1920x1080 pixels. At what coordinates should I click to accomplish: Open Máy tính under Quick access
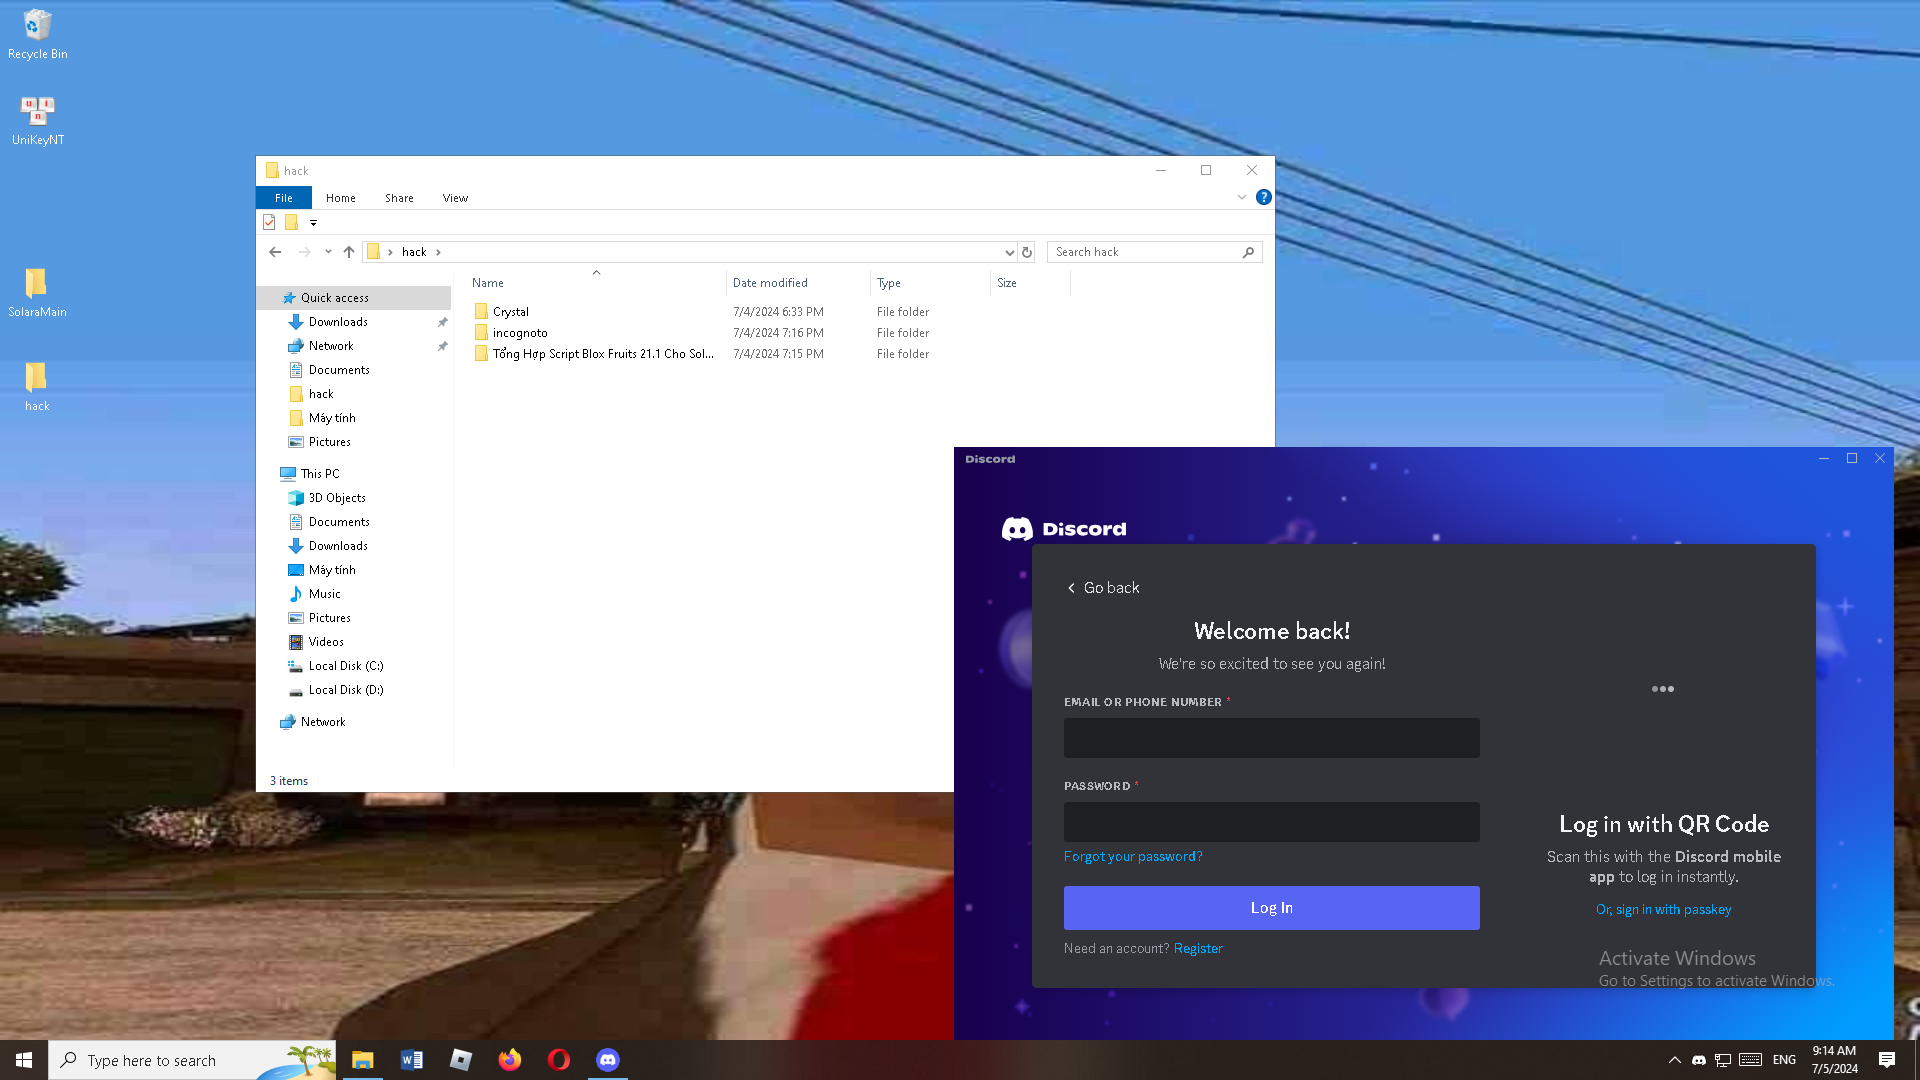coord(332,418)
